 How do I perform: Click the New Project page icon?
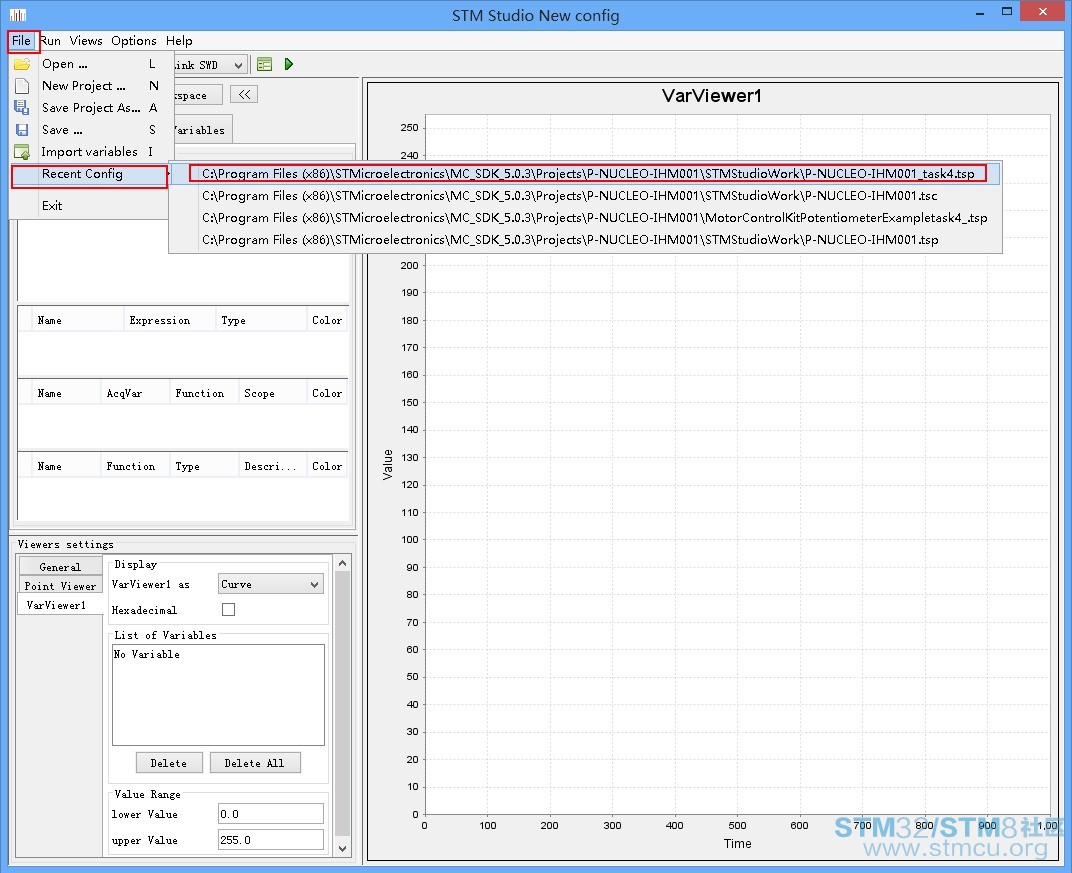[x=22, y=85]
